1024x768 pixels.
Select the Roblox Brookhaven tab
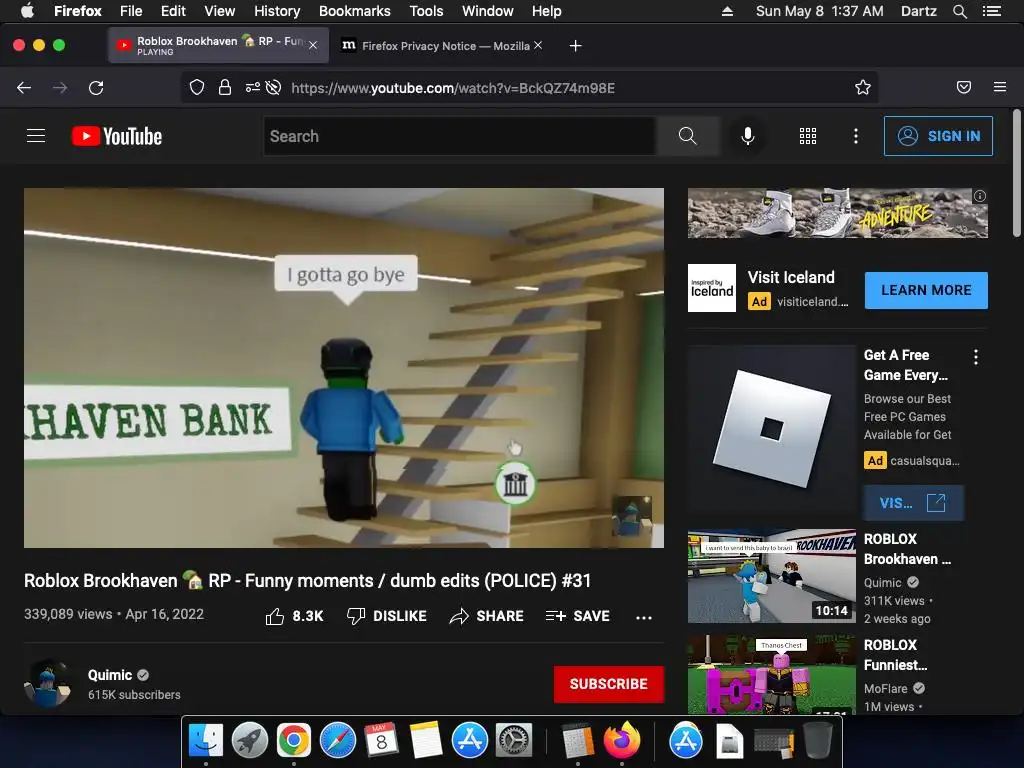click(x=218, y=45)
